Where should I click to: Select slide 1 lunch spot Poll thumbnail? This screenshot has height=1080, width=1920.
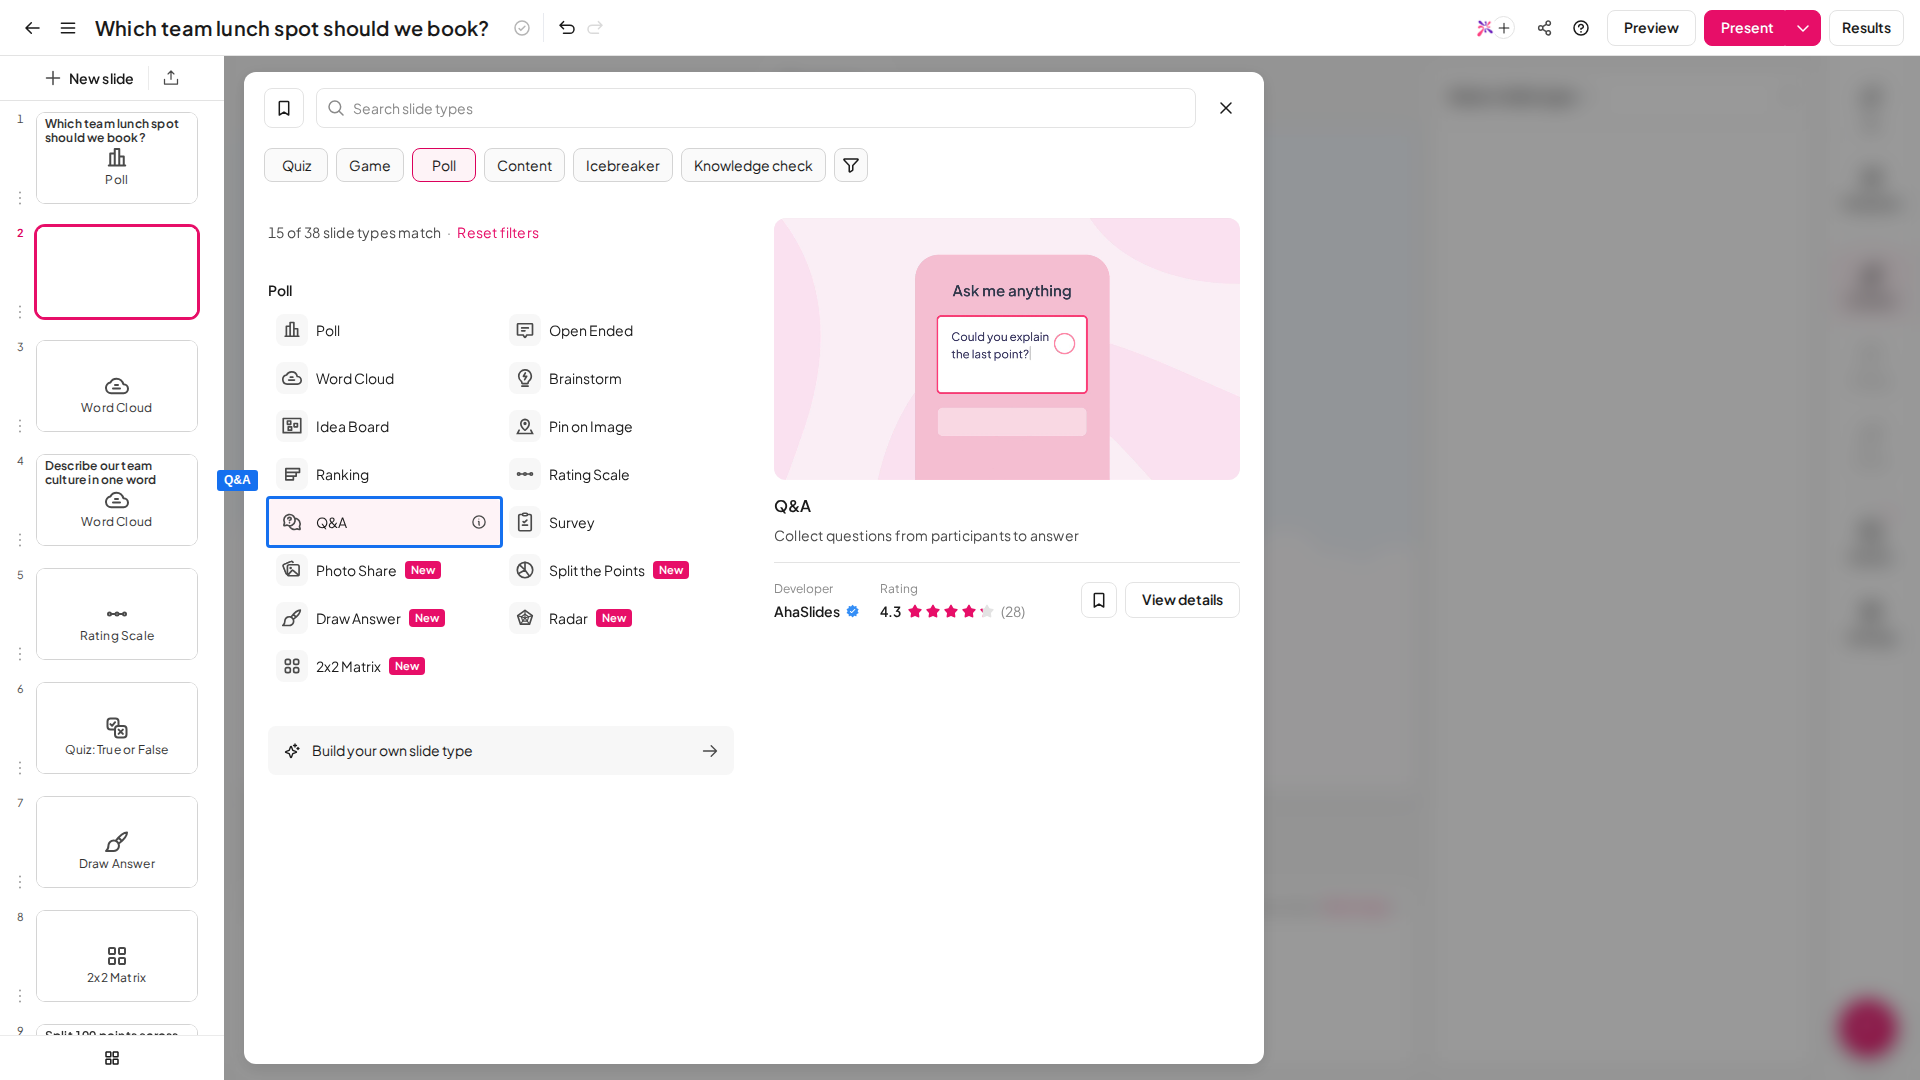tap(117, 158)
